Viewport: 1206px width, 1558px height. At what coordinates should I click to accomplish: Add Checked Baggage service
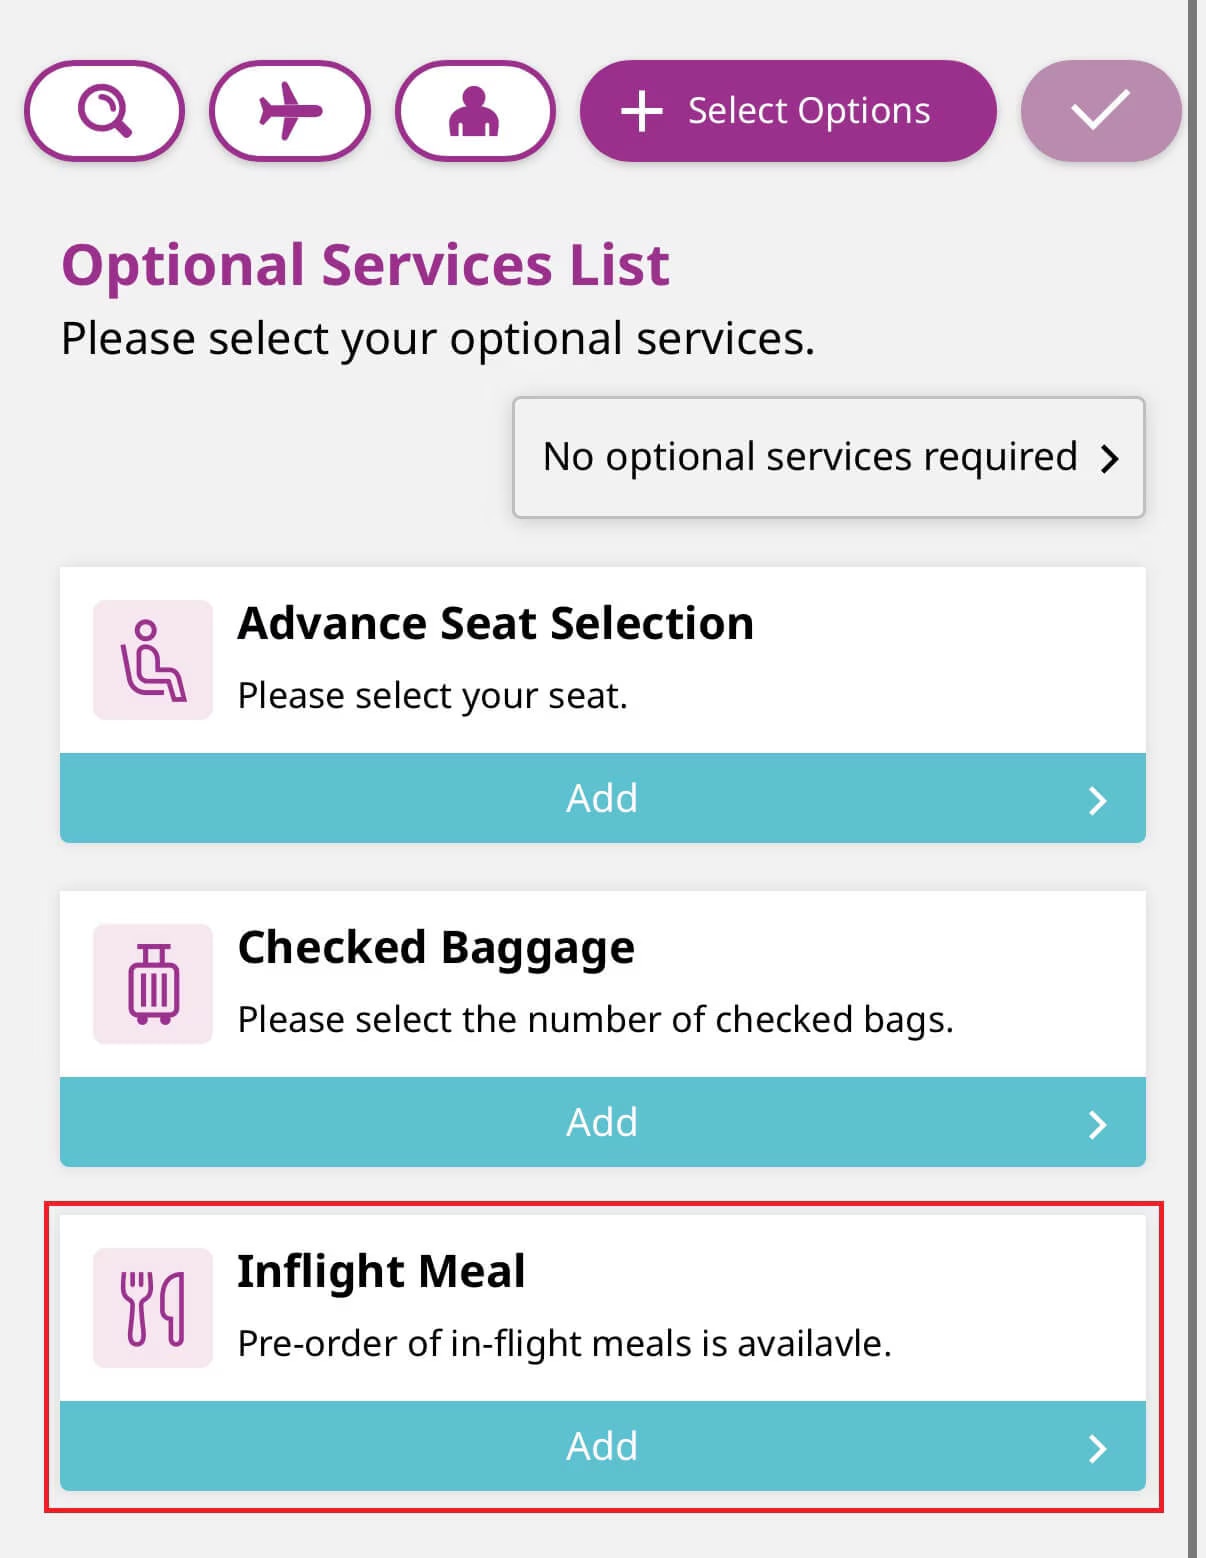pos(602,1122)
